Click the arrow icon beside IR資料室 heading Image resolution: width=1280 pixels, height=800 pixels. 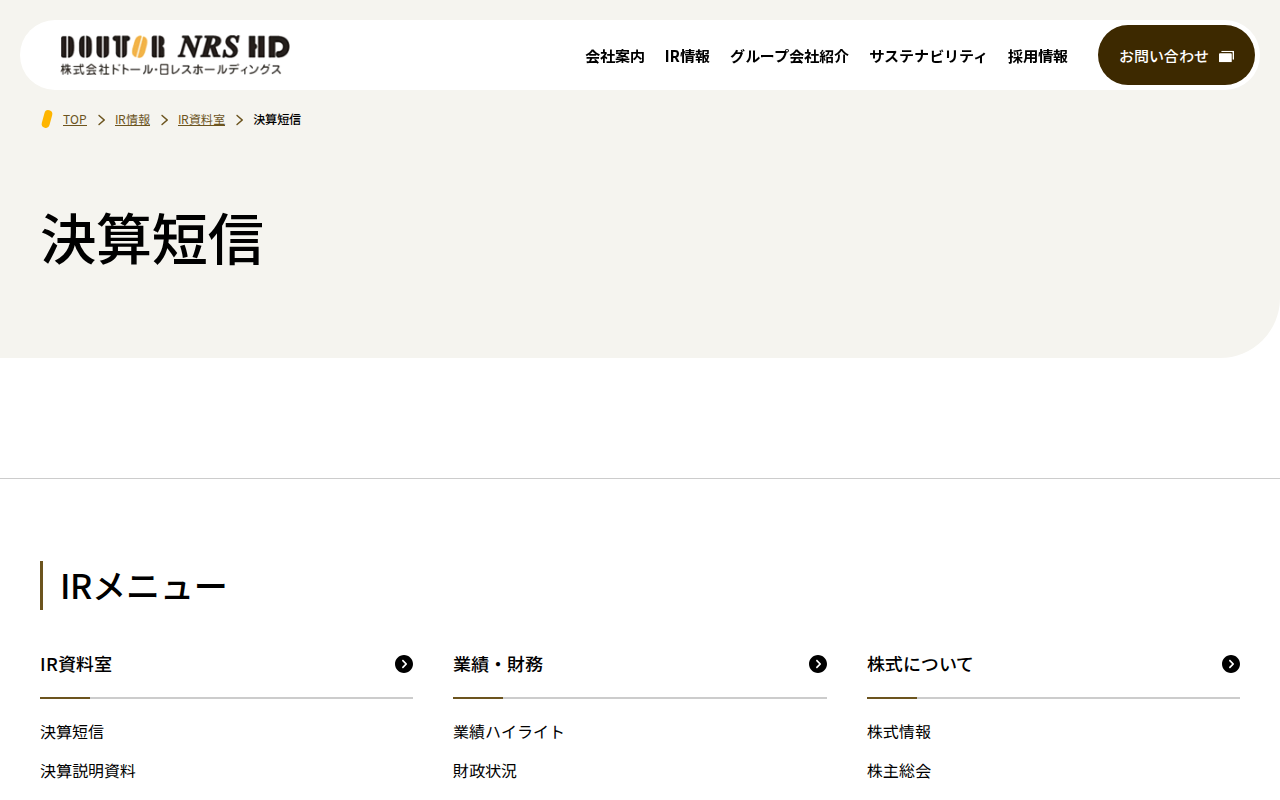point(404,664)
